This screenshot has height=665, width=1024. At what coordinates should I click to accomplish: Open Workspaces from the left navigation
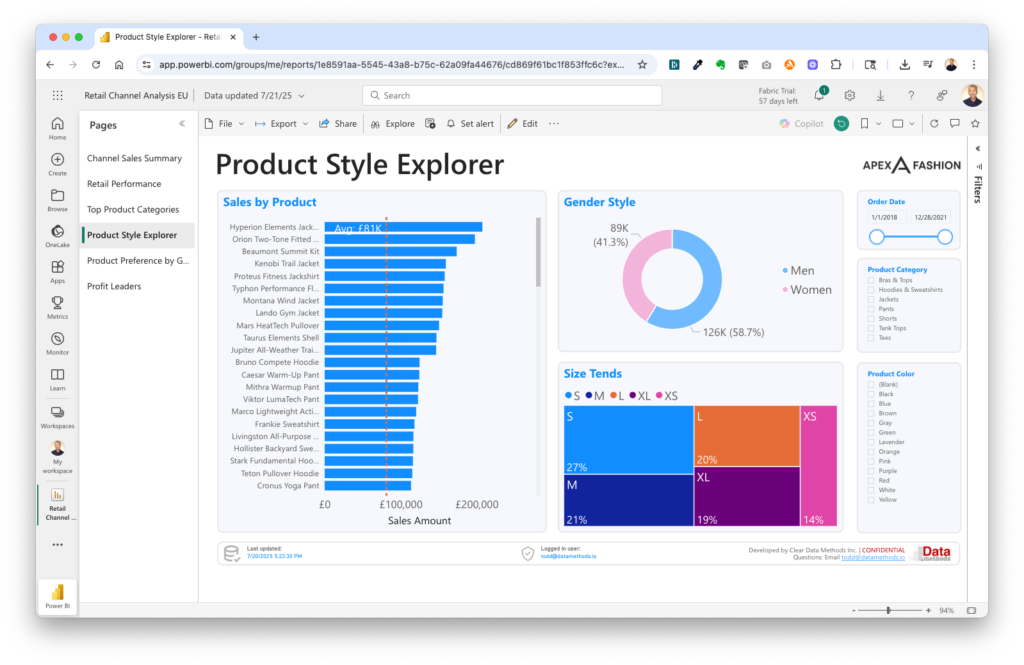click(57, 412)
